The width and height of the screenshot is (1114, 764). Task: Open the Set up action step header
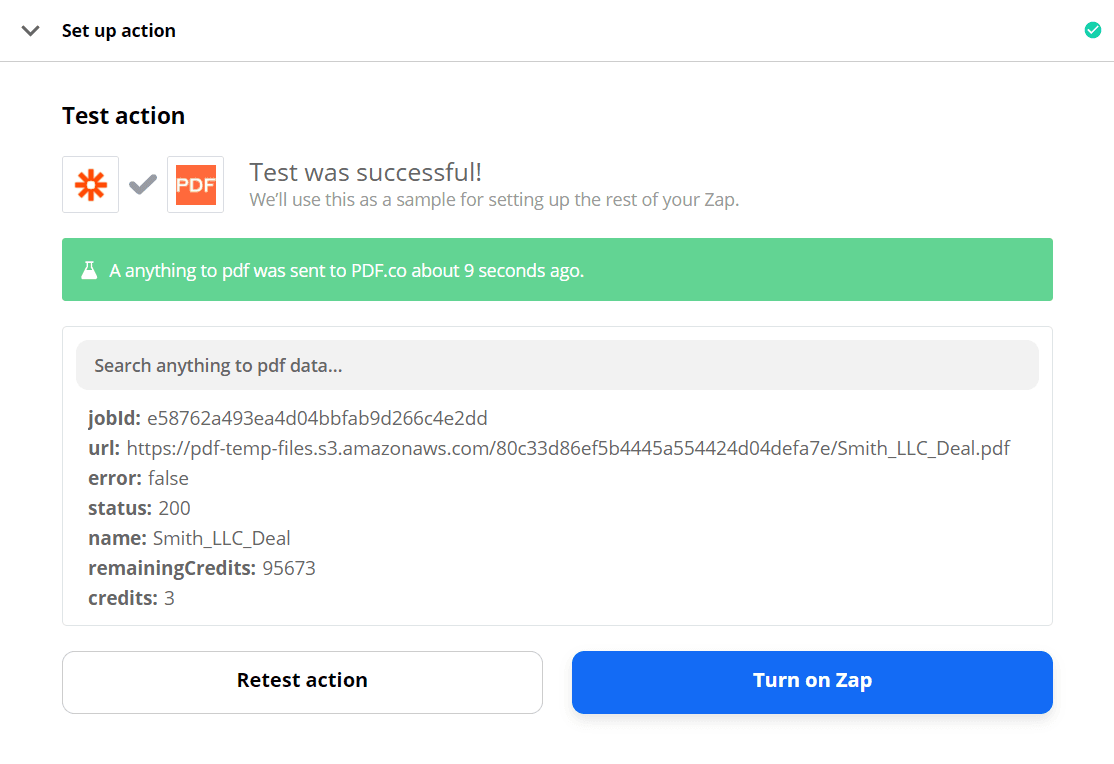click(118, 30)
